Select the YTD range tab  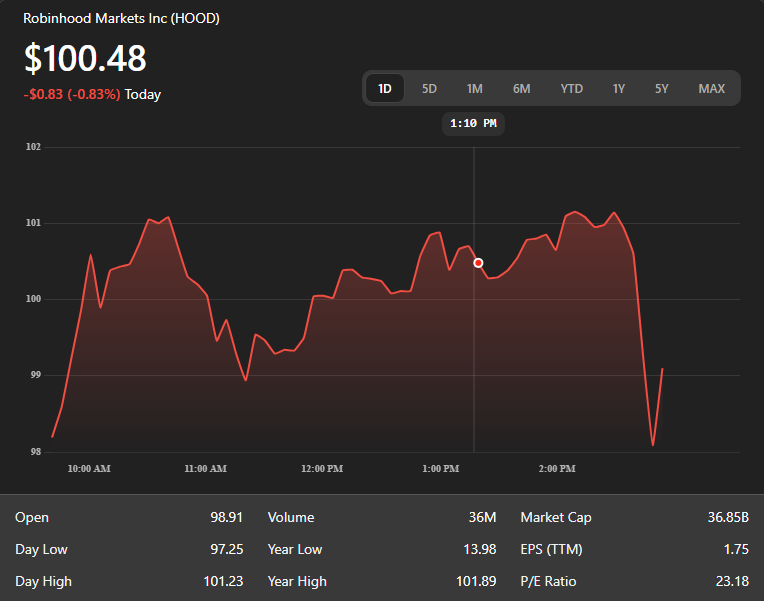click(x=572, y=89)
